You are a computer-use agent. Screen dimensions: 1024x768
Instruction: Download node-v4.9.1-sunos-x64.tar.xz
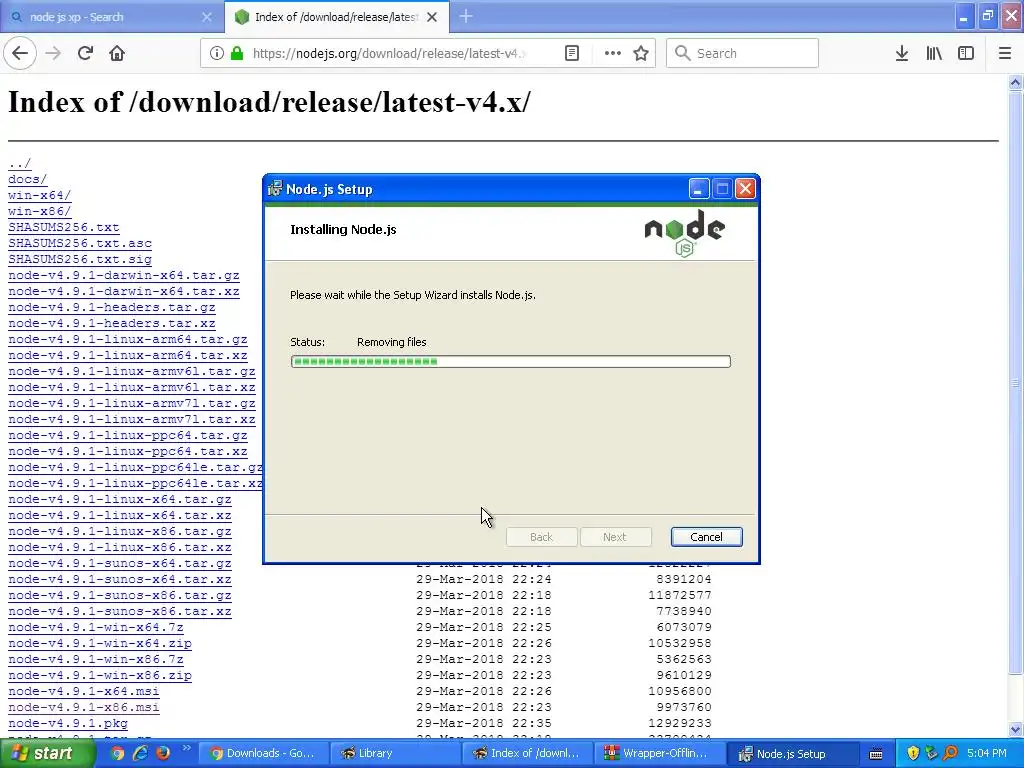[x=120, y=579]
